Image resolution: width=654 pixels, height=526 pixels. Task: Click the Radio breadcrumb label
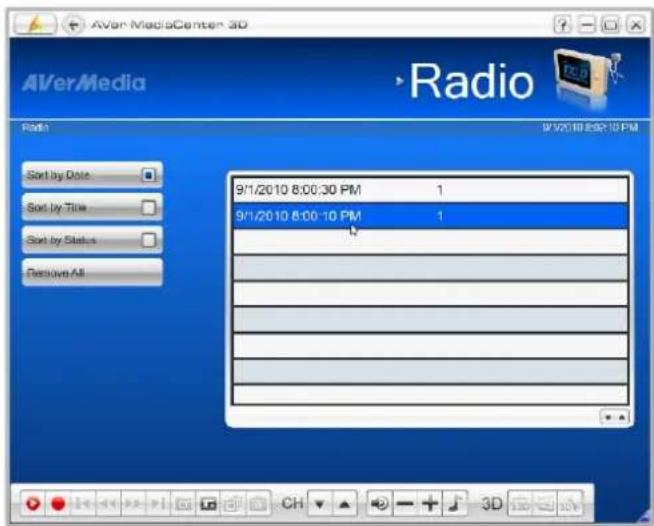pos(35,127)
